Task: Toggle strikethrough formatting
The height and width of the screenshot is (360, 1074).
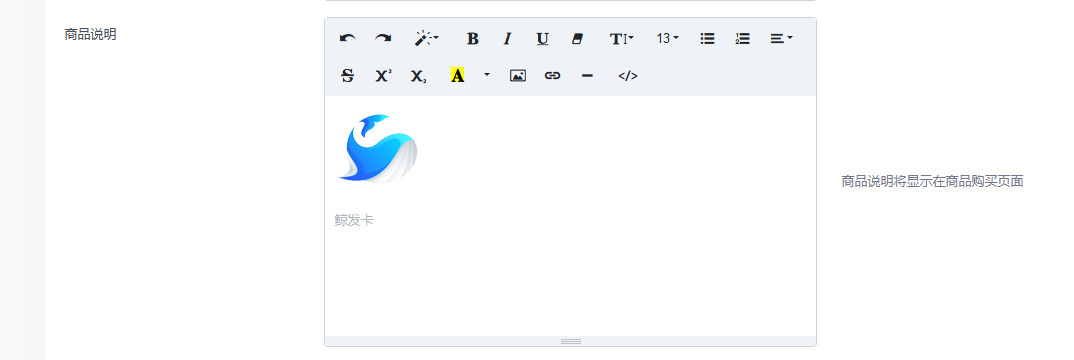Action: [x=348, y=75]
